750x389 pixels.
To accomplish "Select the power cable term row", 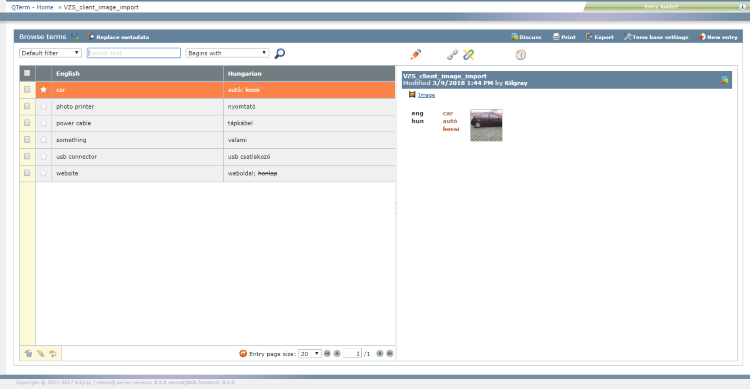I will pyautogui.click(x=208, y=123).
